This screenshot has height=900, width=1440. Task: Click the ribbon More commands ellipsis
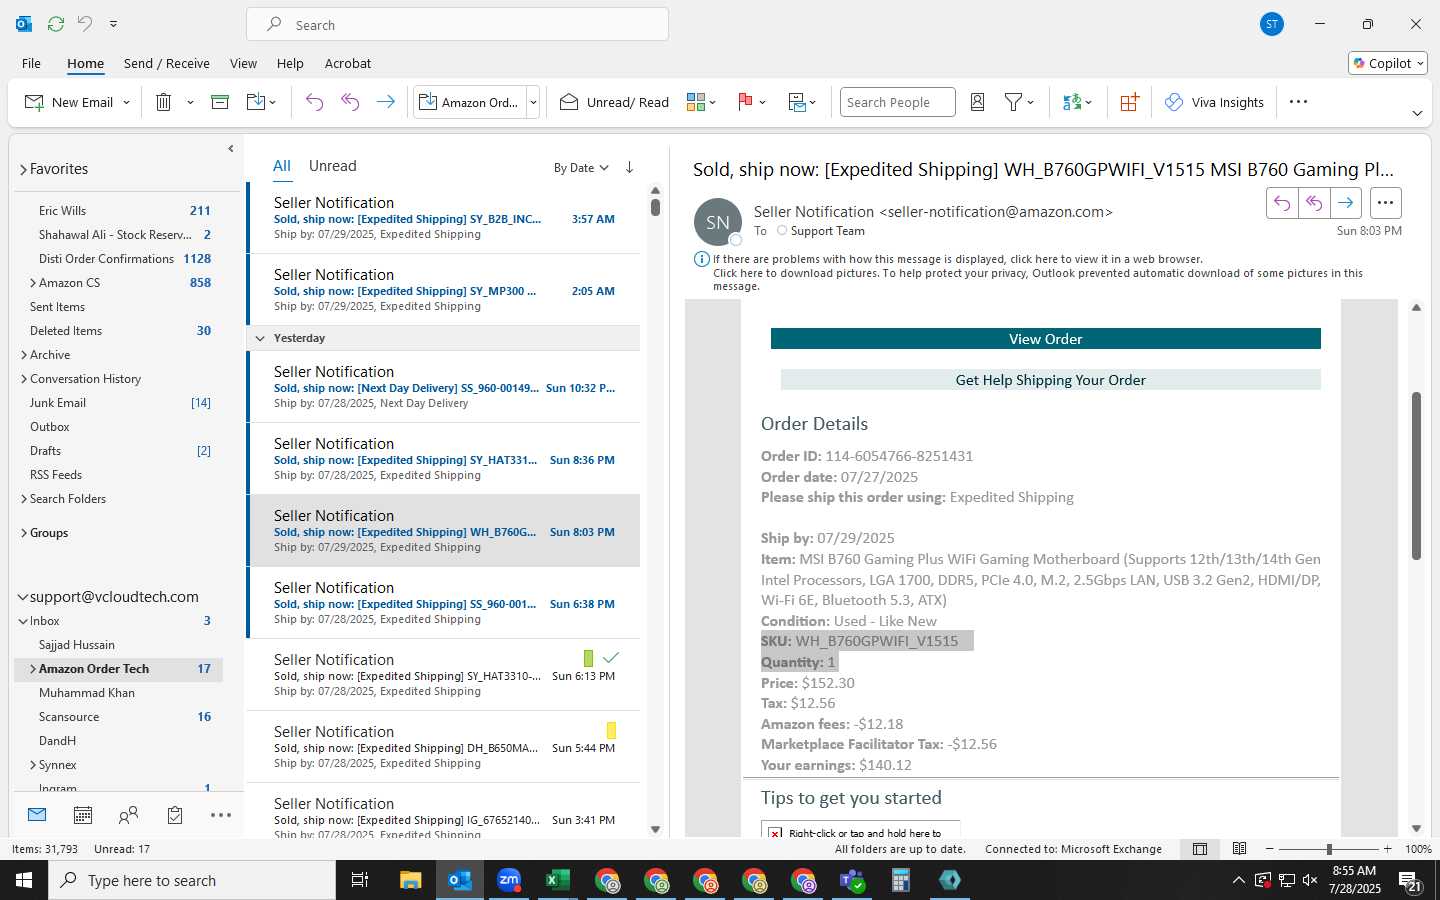coord(1298,102)
